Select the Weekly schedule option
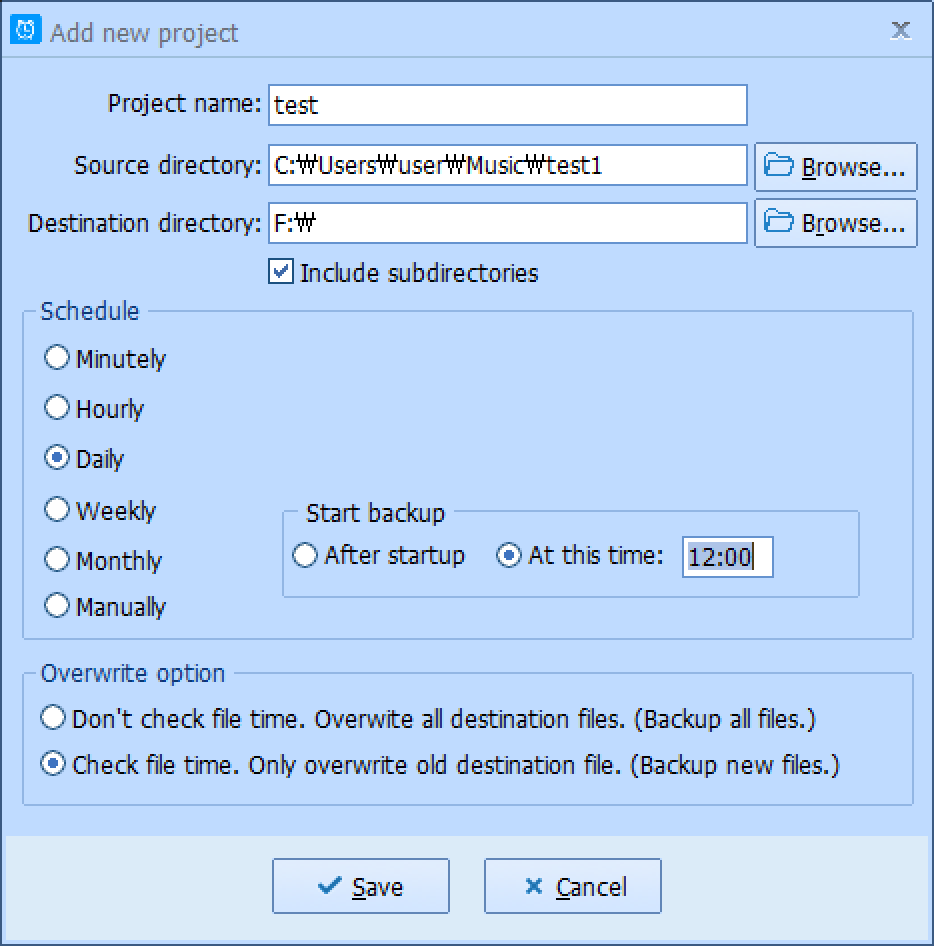934x946 pixels. 57,509
